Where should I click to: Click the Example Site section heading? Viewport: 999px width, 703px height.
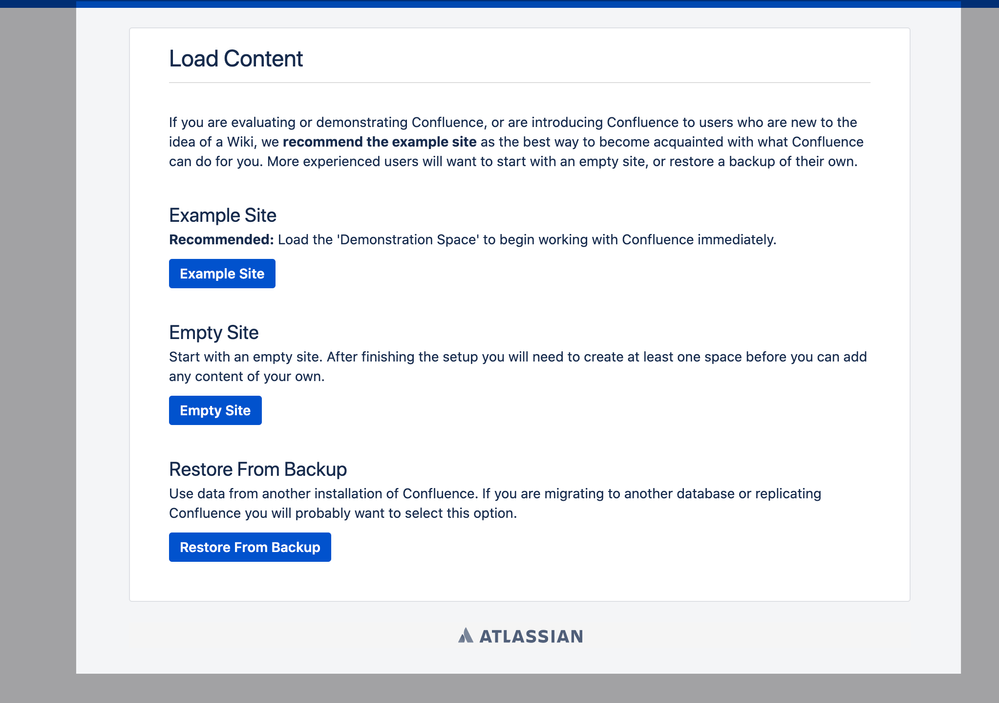point(222,215)
